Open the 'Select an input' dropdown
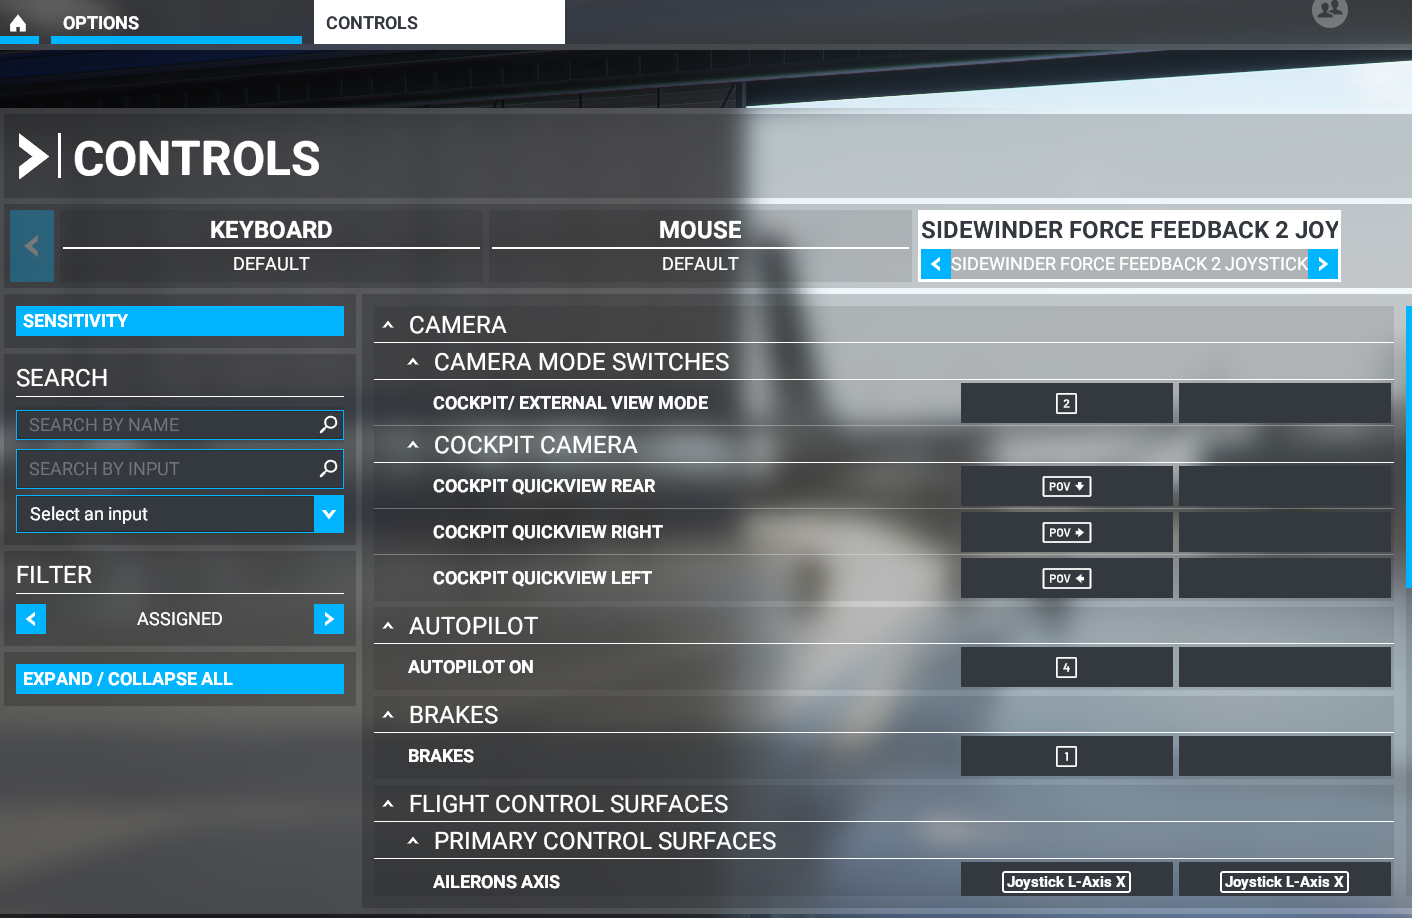This screenshot has width=1412, height=918. (180, 514)
